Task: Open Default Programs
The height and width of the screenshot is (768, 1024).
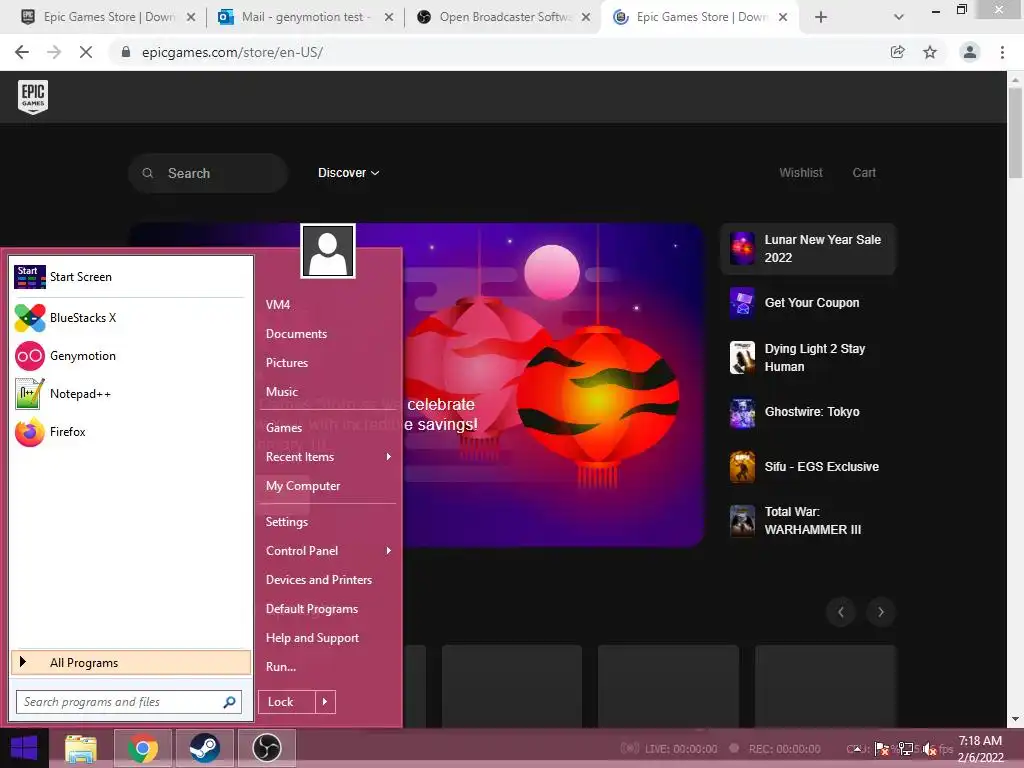Action: pyautogui.click(x=312, y=609)
